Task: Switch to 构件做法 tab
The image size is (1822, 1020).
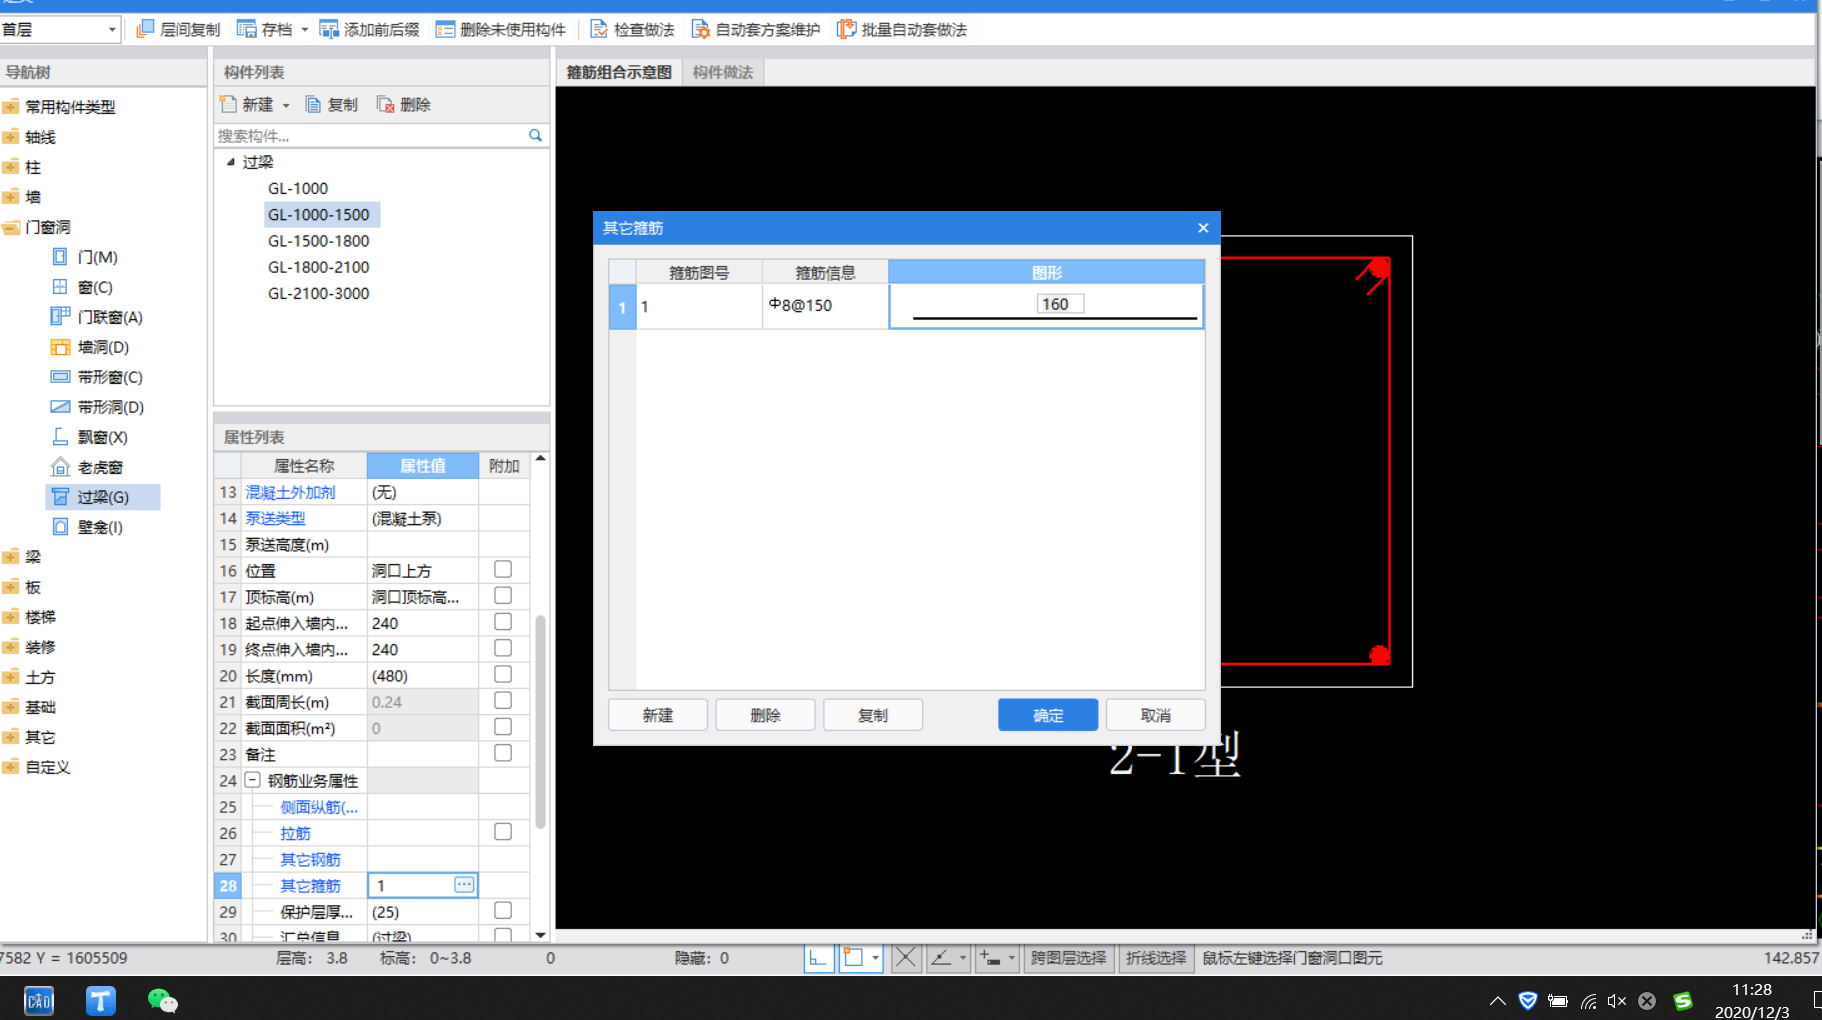Action: (x=723, y=72)
